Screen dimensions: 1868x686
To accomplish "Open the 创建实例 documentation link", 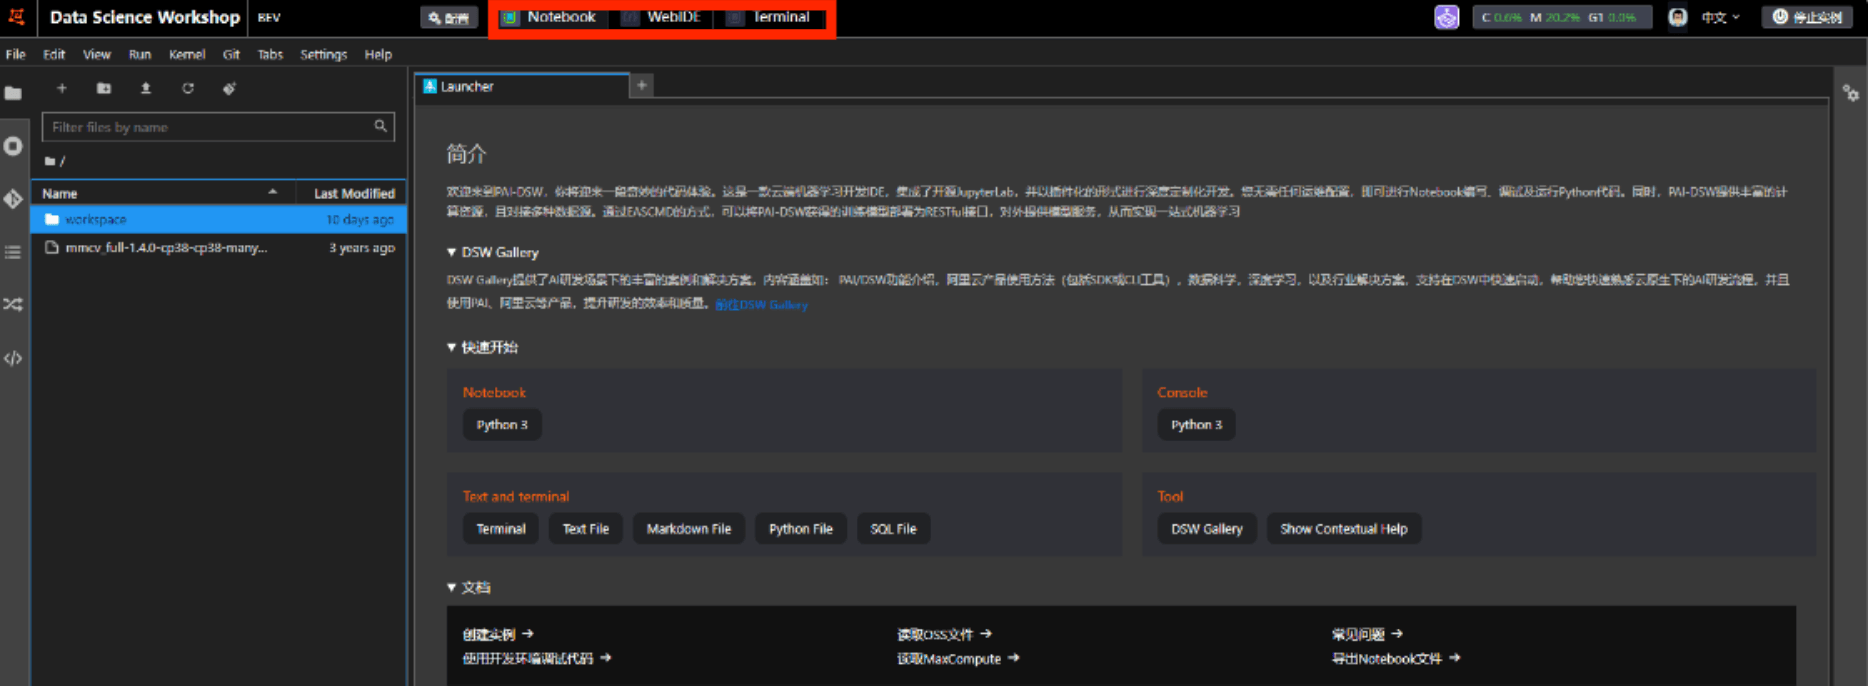I will click(498, 634).
